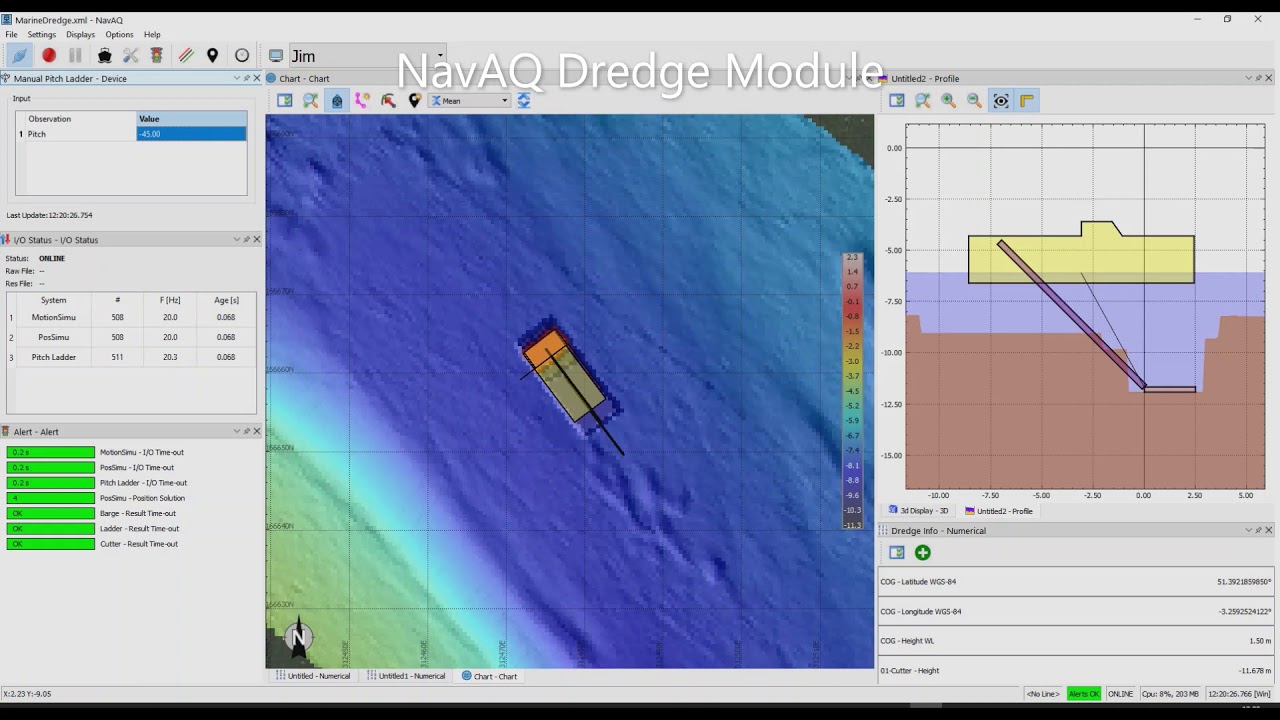Click the ship vessel icon in toolbar

[x=104, y=56]
